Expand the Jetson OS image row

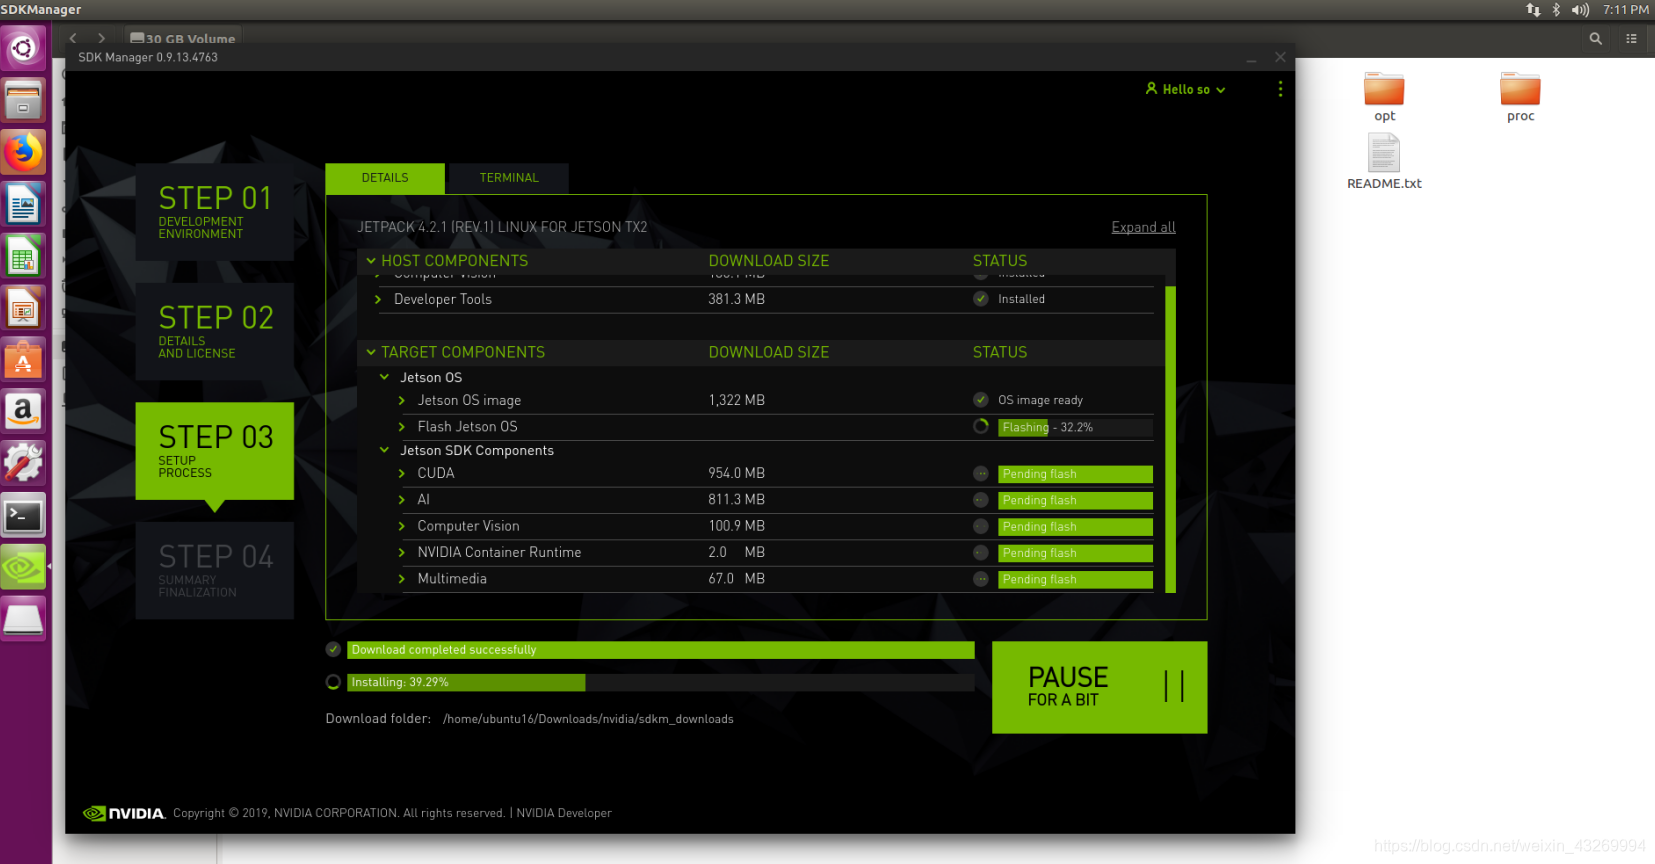point(402,401)
